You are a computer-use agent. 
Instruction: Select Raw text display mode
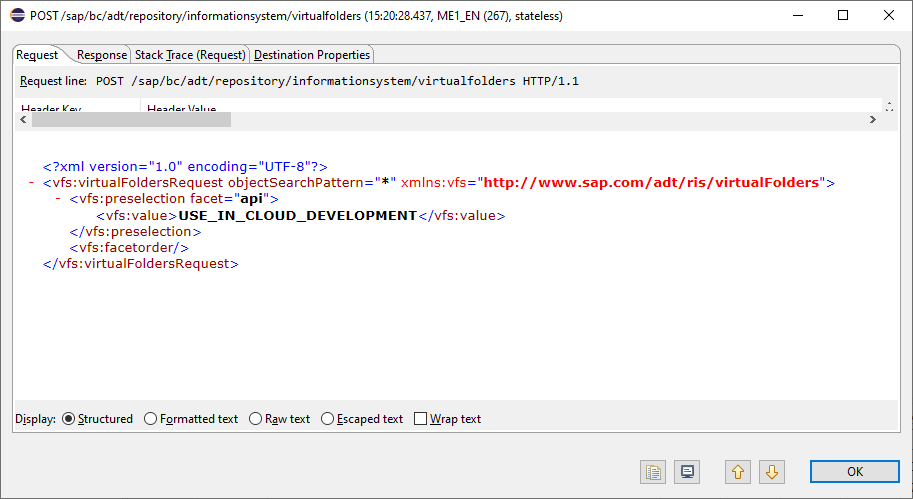click(279, 419)
